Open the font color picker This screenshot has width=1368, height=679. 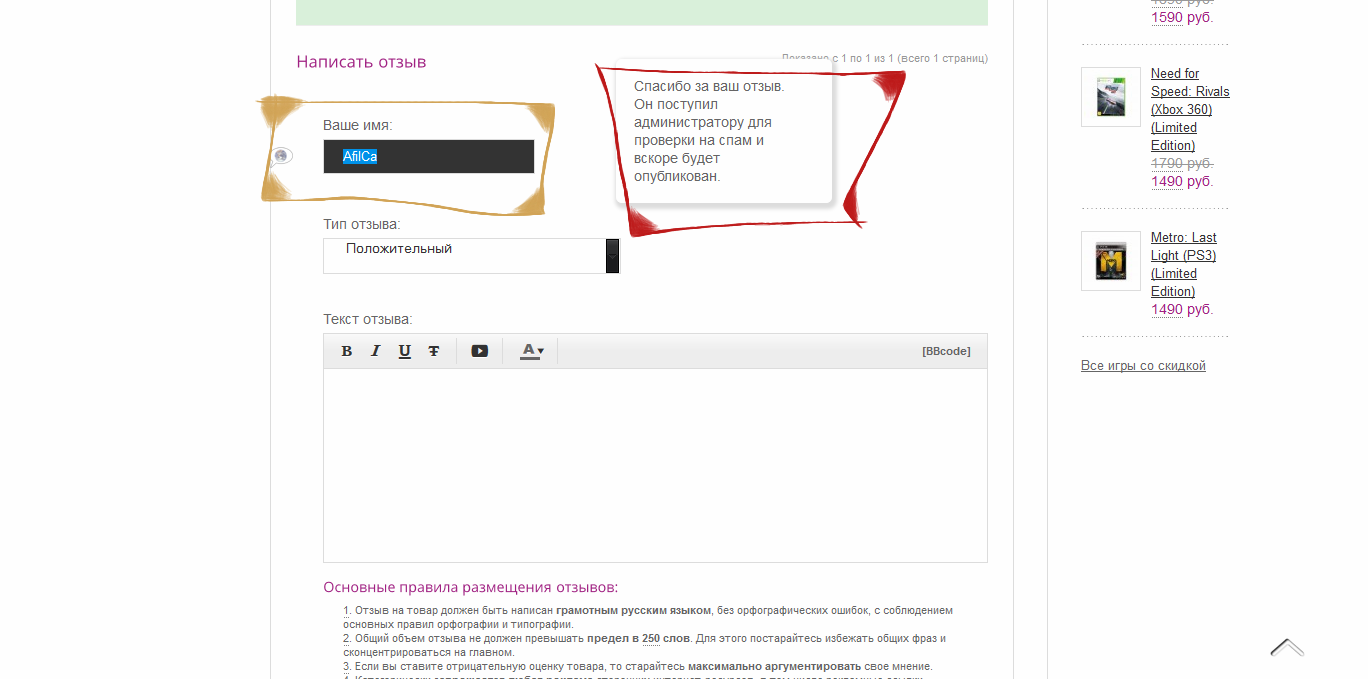coord(531,351)
